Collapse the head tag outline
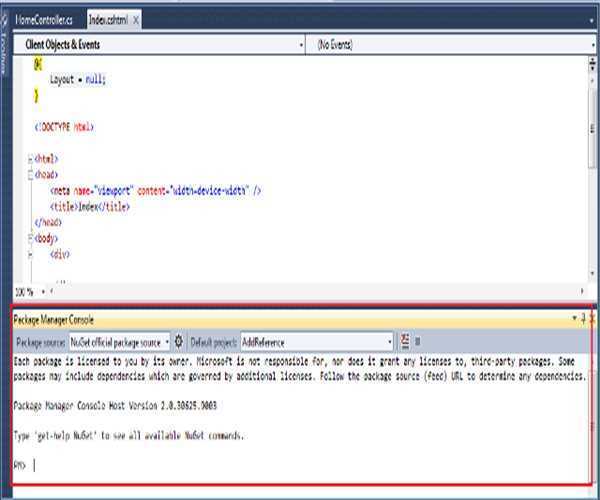Viewport: 600px width, 500px height. 28,174
